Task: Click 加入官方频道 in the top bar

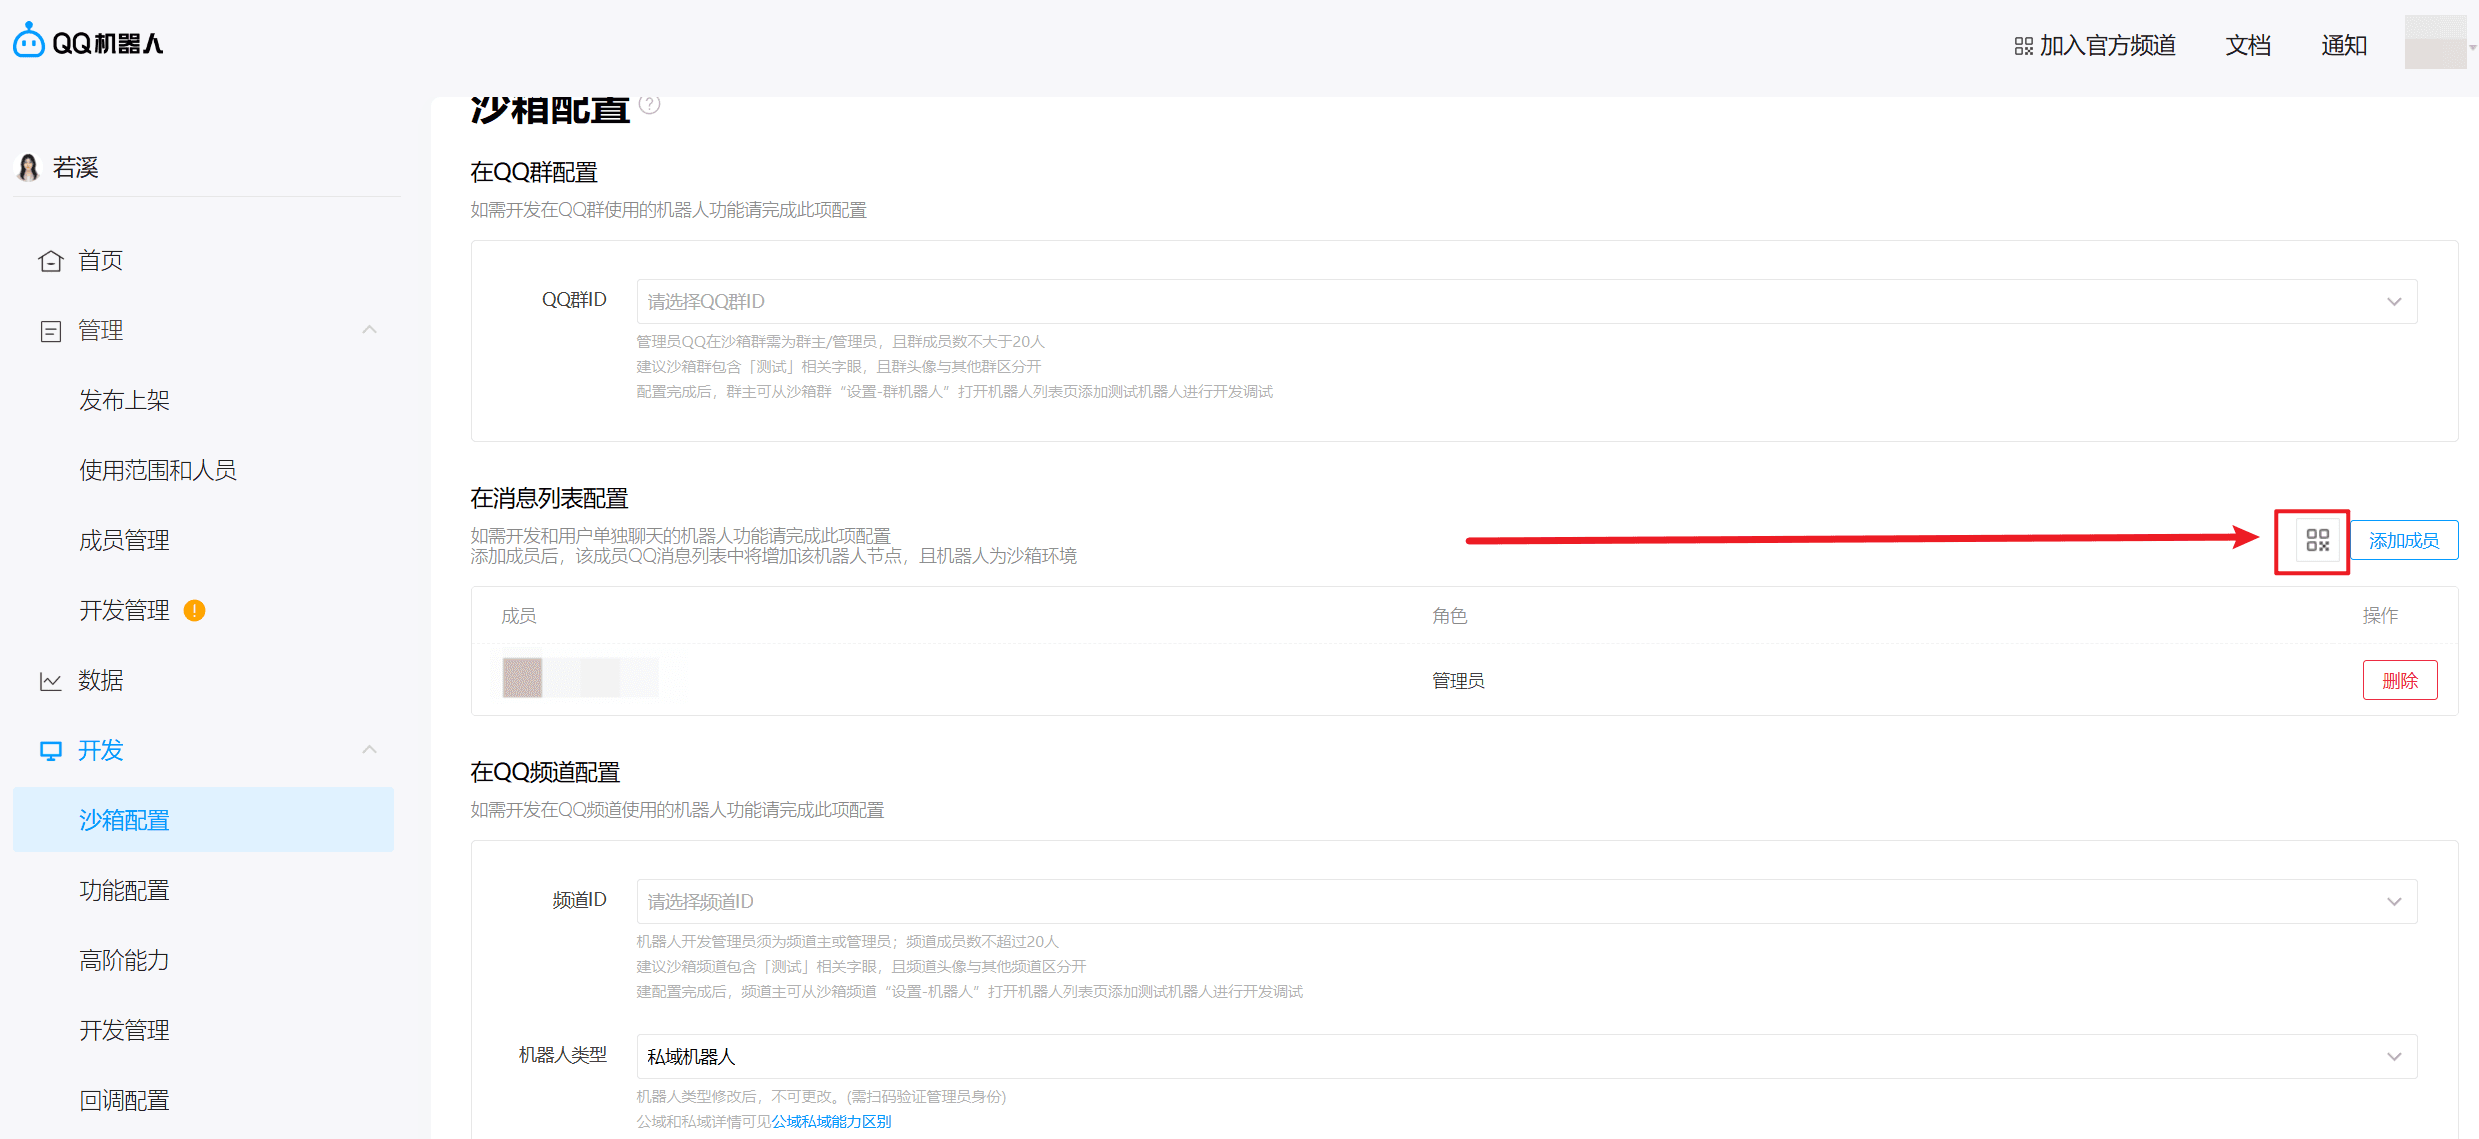Action: tap(2108, 46)
